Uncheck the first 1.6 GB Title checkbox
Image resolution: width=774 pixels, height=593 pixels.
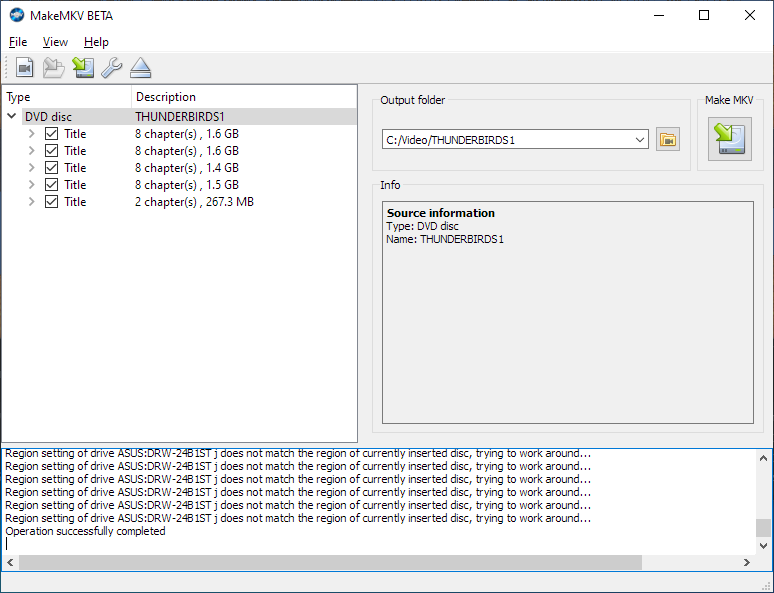[x=51, y=134]
